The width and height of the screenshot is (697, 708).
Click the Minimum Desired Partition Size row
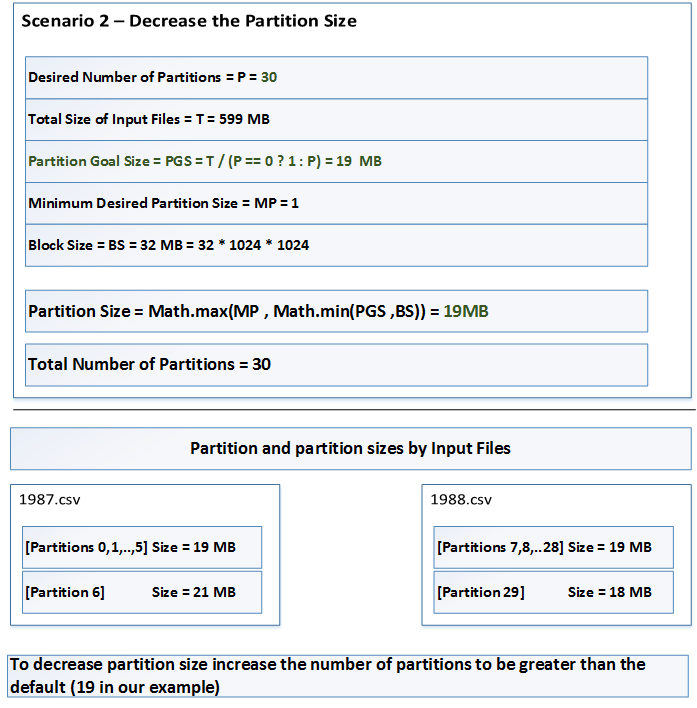pos(336,203)
